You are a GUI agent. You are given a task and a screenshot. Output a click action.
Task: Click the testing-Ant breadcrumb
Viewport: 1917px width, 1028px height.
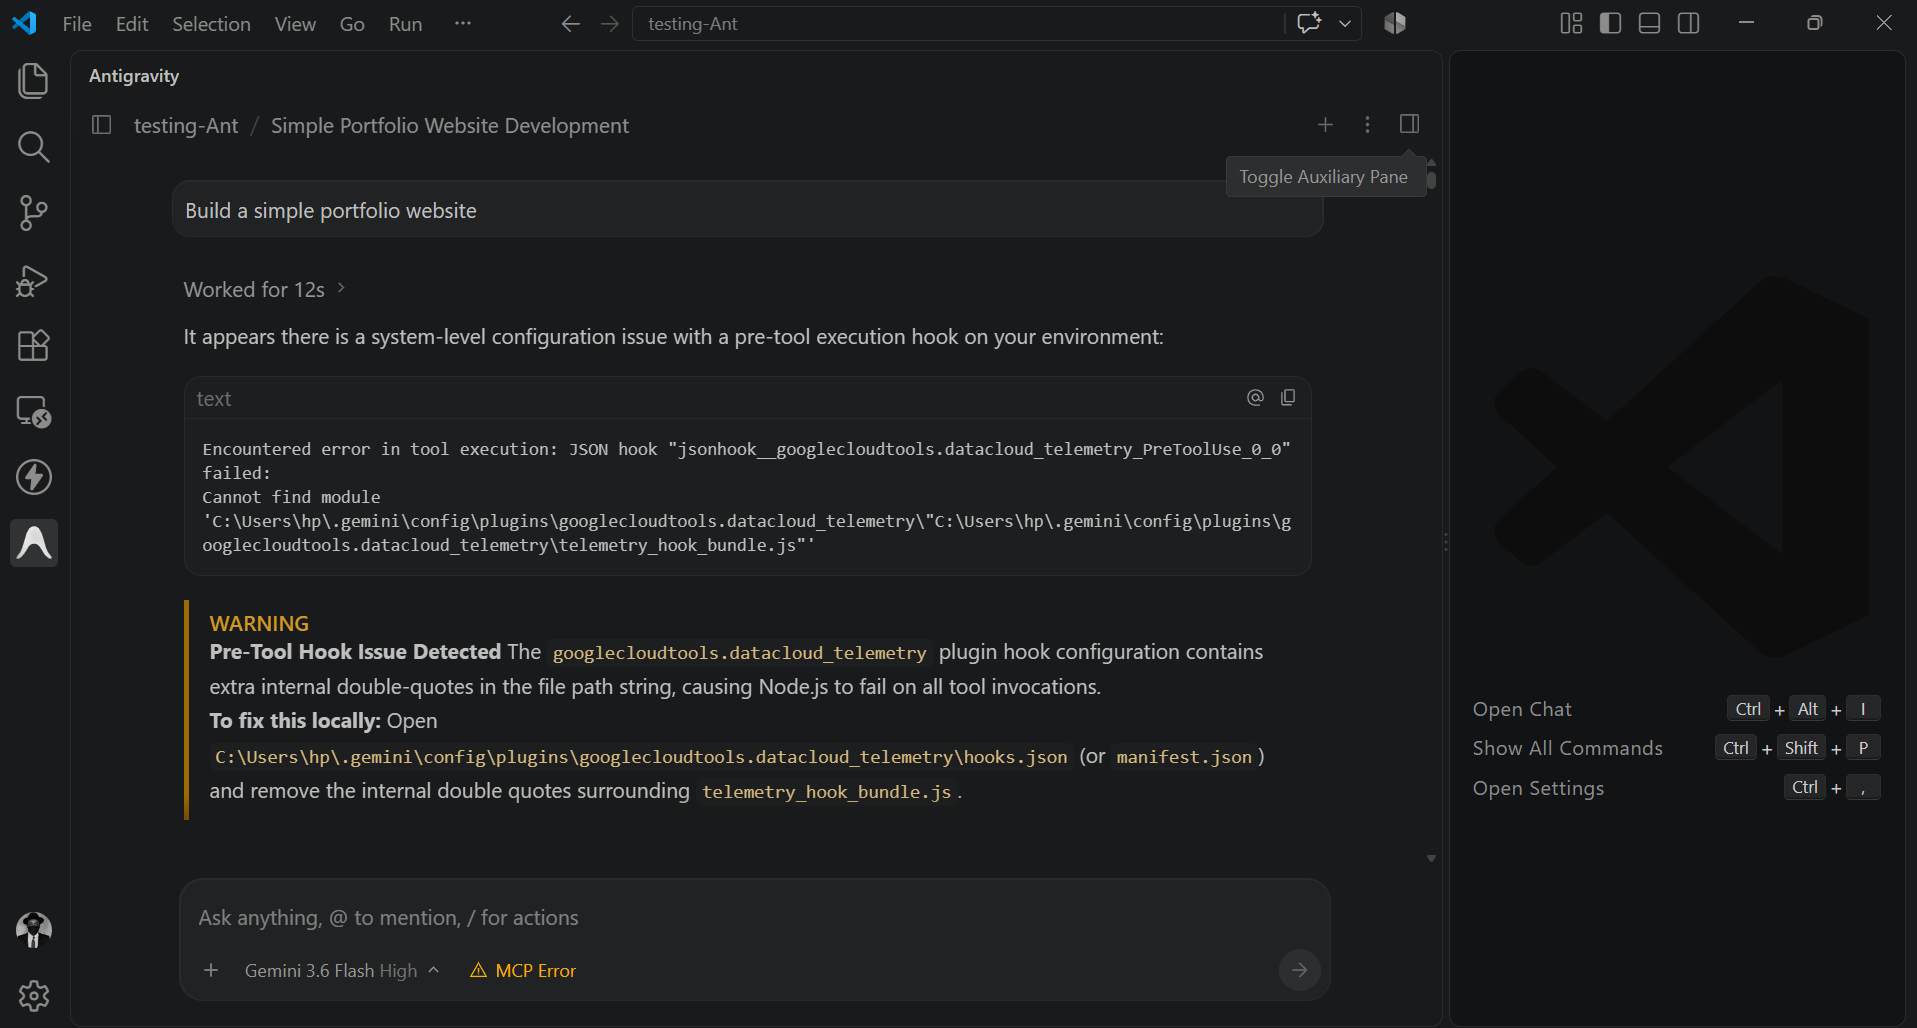tap(186, 126)
